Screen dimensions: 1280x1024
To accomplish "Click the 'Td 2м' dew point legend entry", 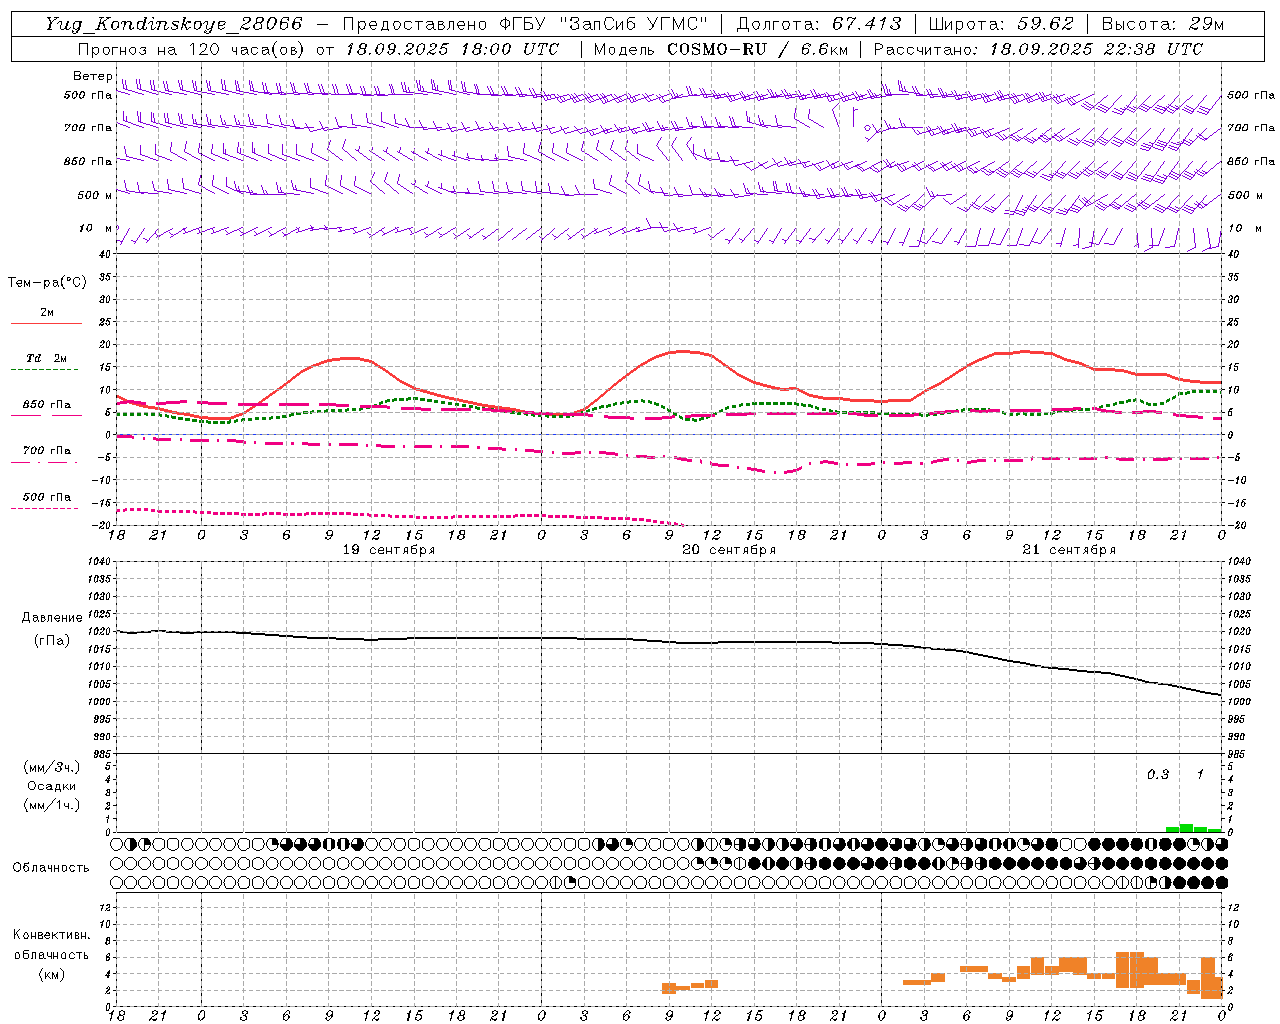I will (x=47, y=358).
